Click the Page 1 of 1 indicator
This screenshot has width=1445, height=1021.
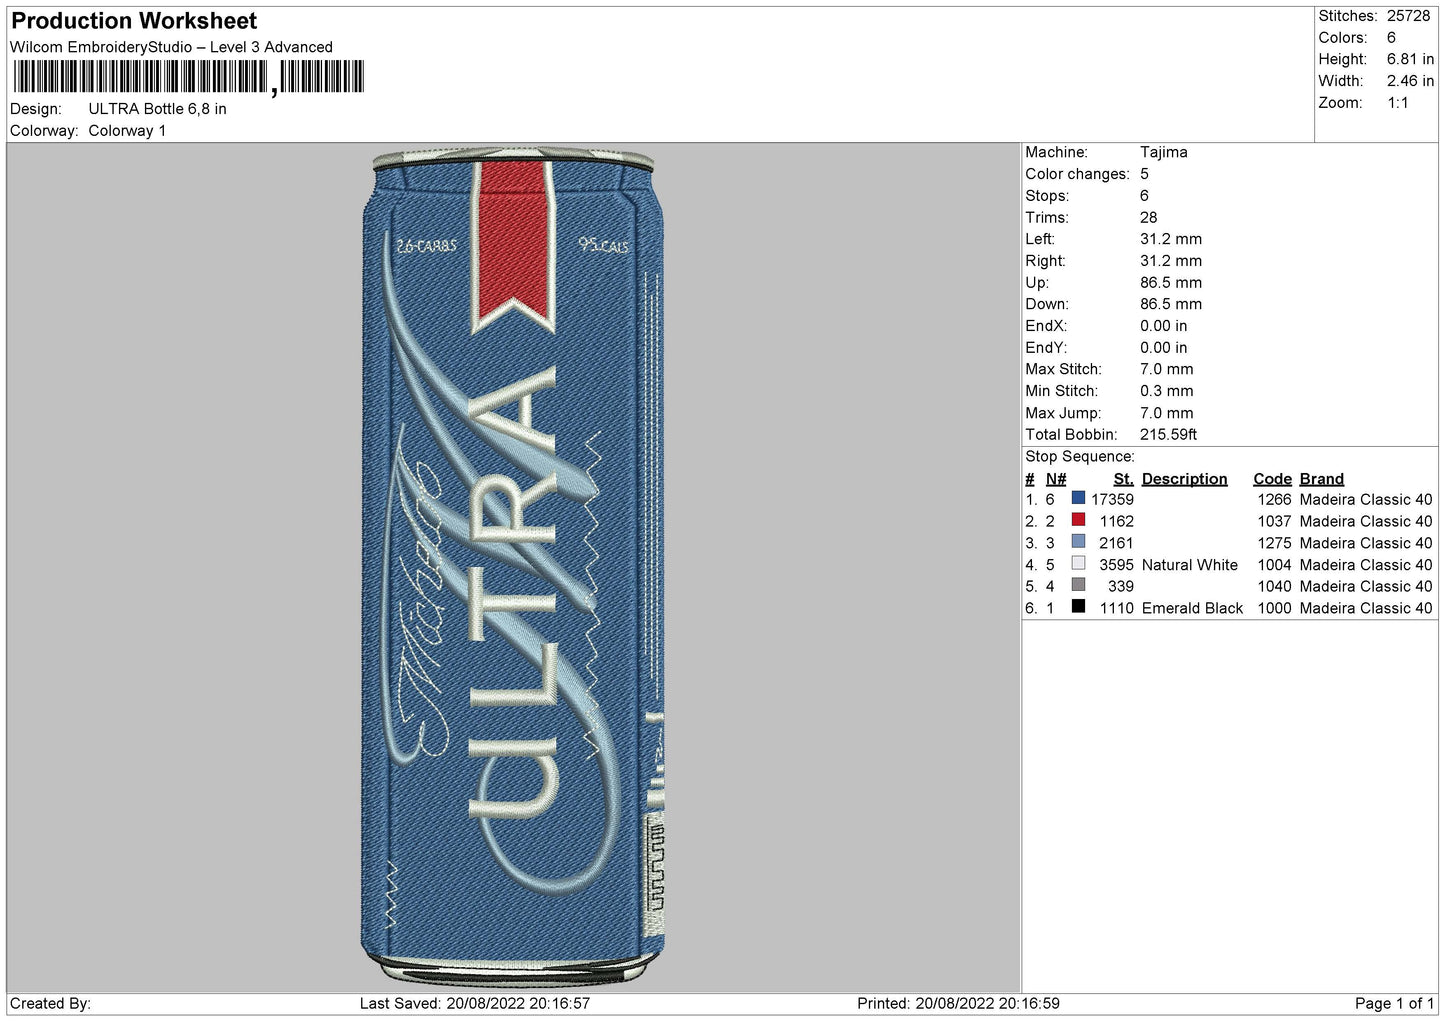1394,1003
